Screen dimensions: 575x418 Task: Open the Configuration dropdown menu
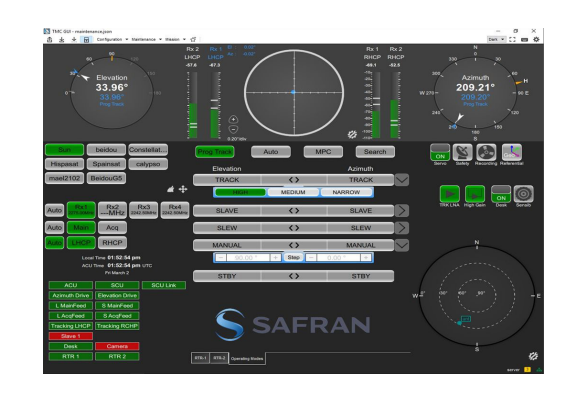pos(112,39)
